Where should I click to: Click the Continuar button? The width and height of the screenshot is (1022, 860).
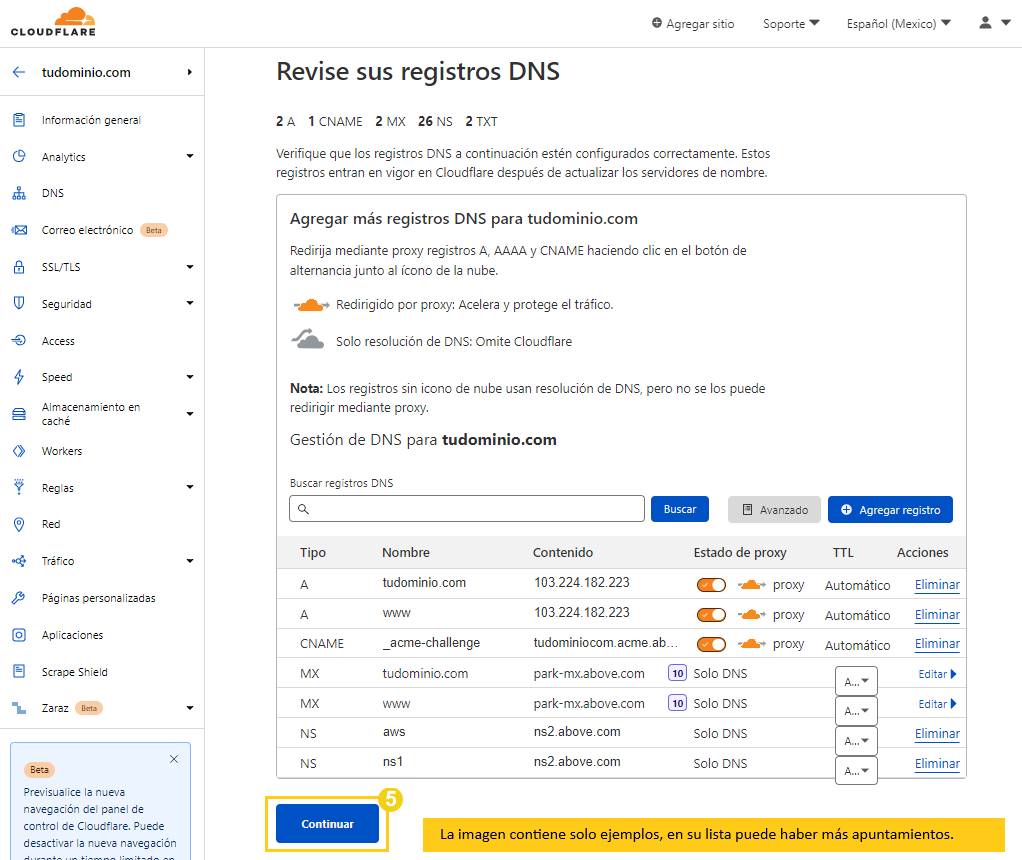327,823
